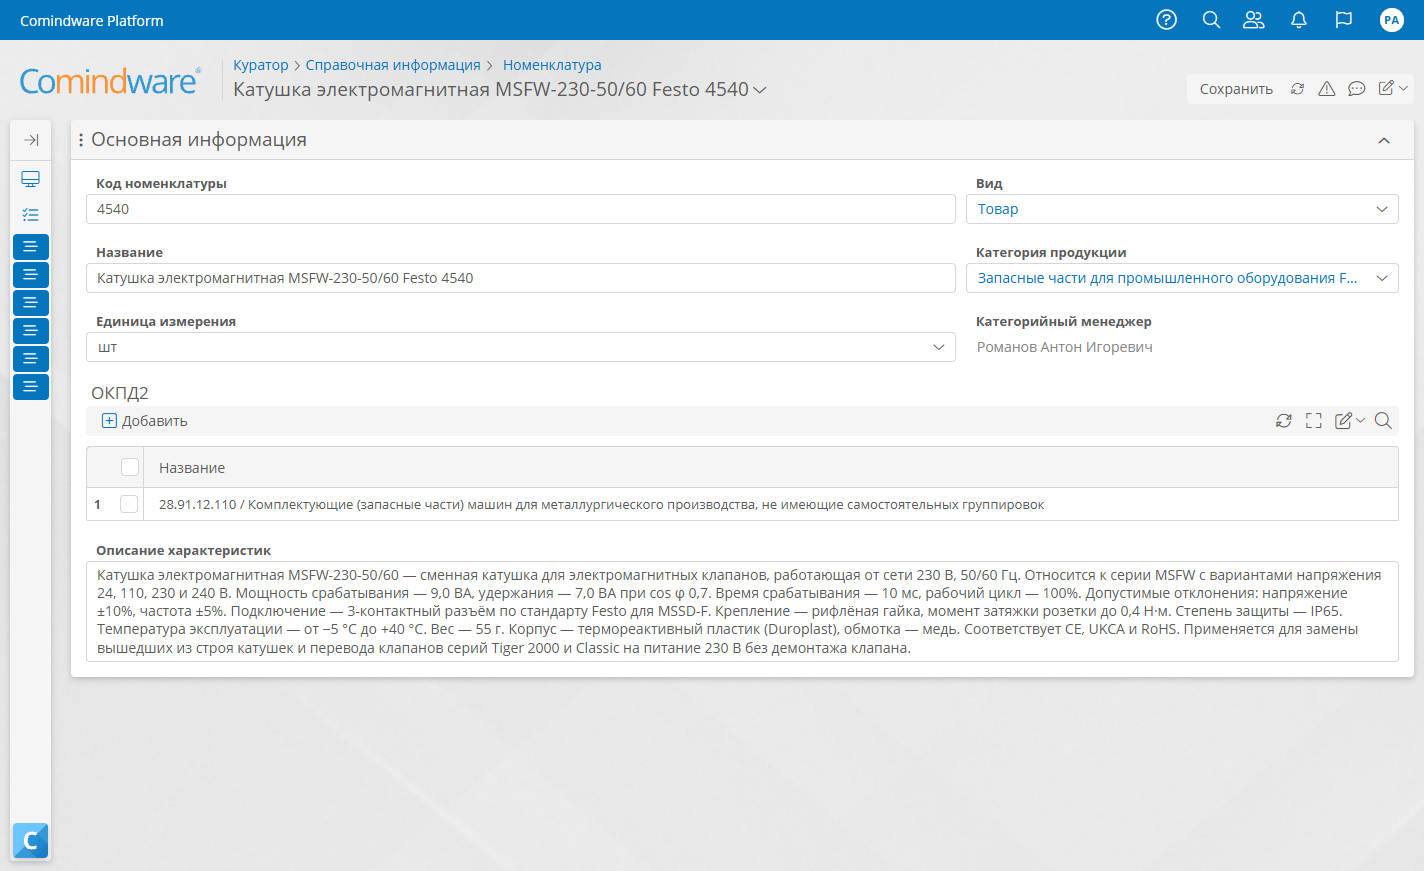
Task: Click the Название column header in ОКПД2
Action: point(192,468)
